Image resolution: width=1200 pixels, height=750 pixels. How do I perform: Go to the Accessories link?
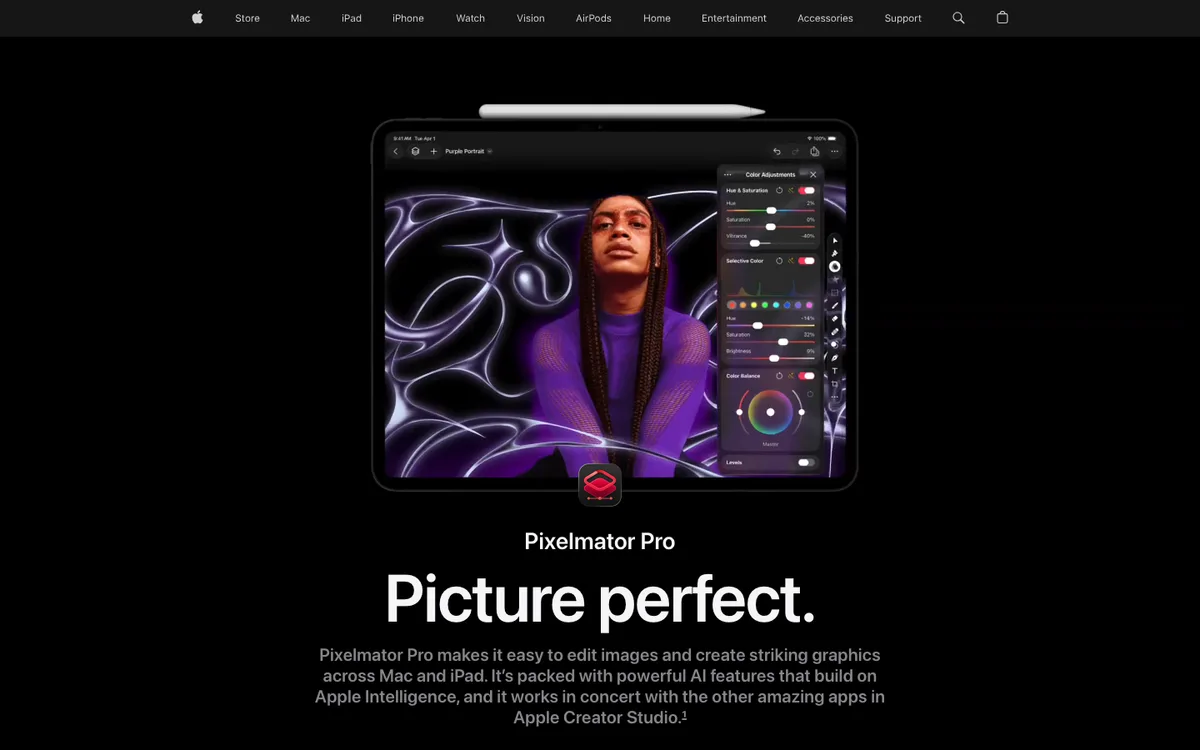click(825, 18)
